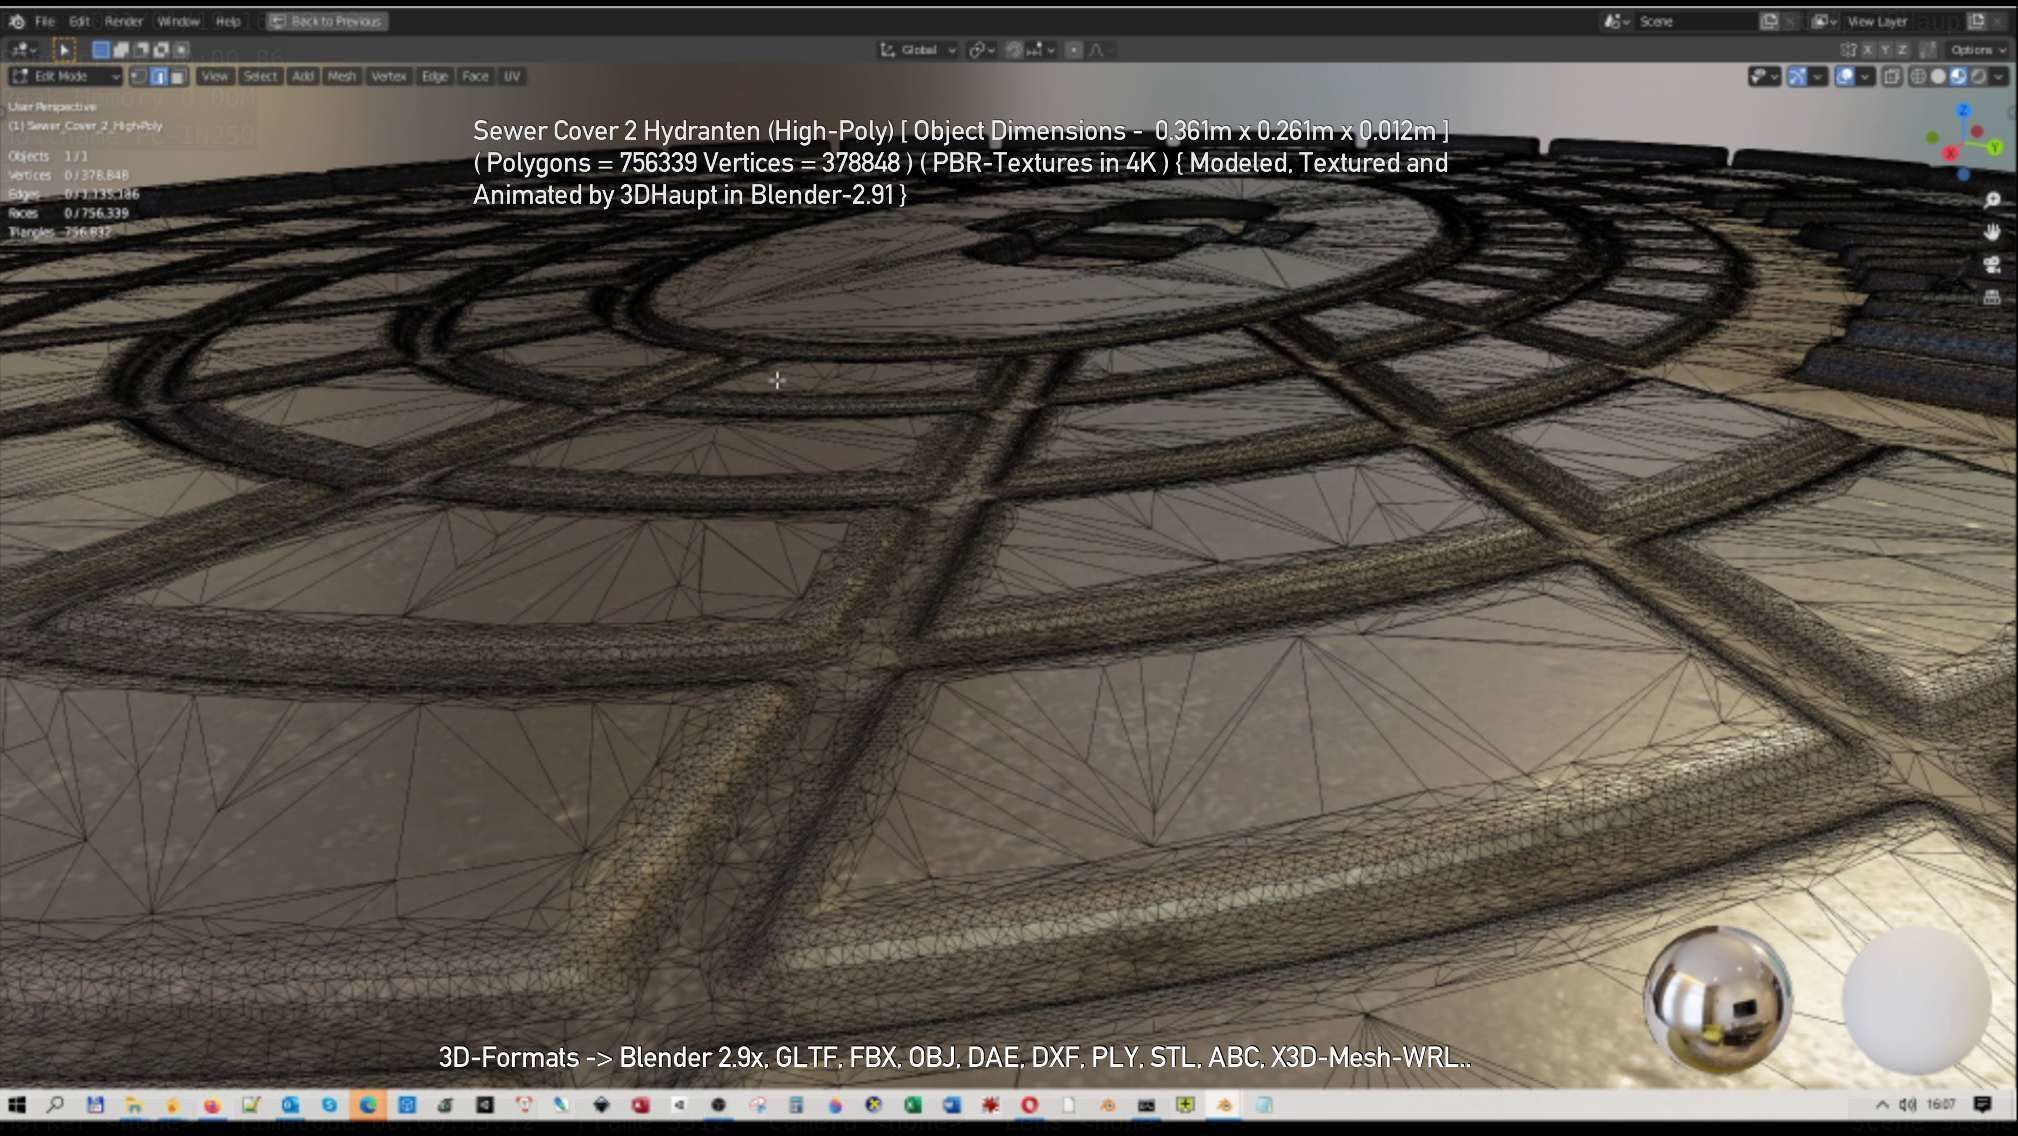The height and width of the screenshot is (1136, 2018).
Task: Click the Z axis on navigation gizmo
Action: tap(1963, 110)
